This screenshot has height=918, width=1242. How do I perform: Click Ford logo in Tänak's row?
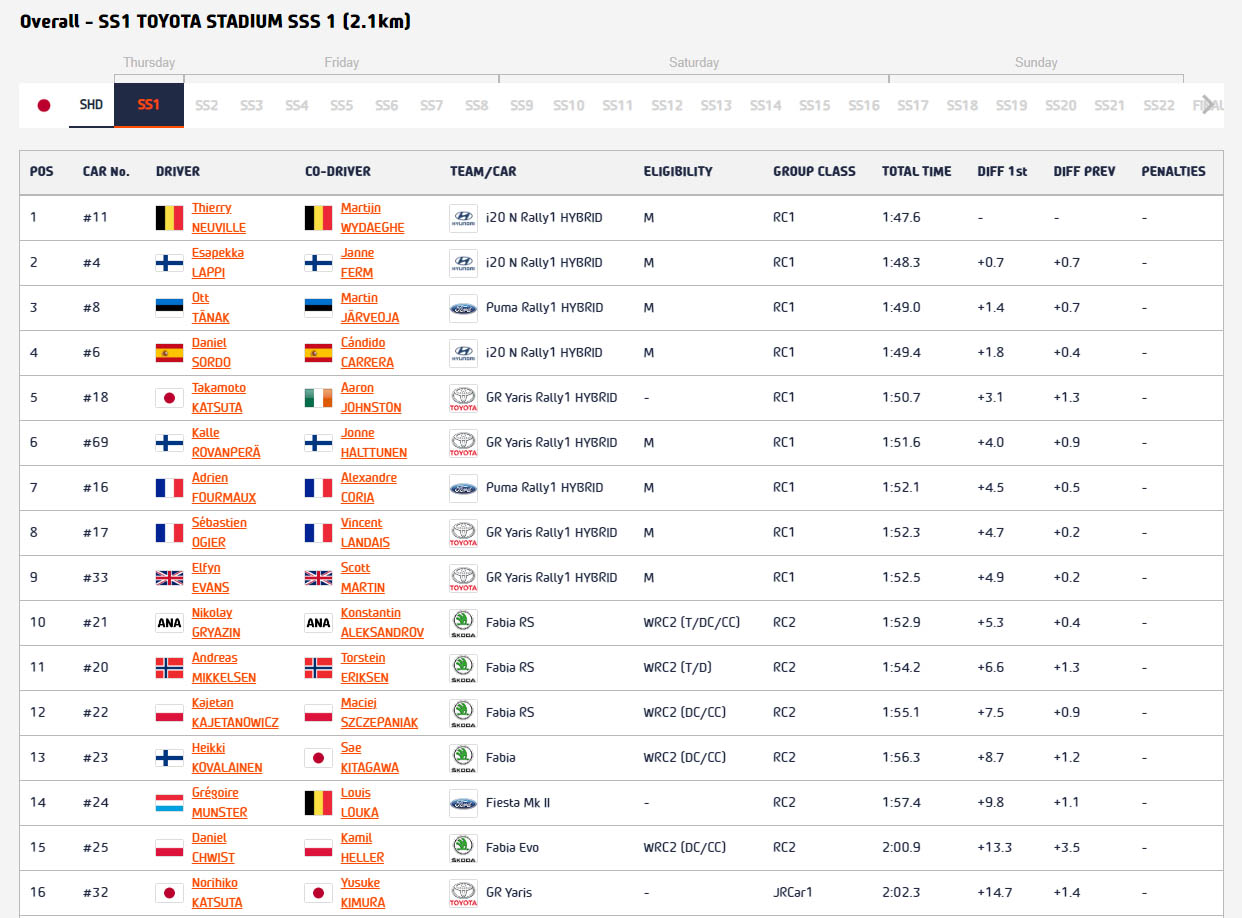[463, 308]
